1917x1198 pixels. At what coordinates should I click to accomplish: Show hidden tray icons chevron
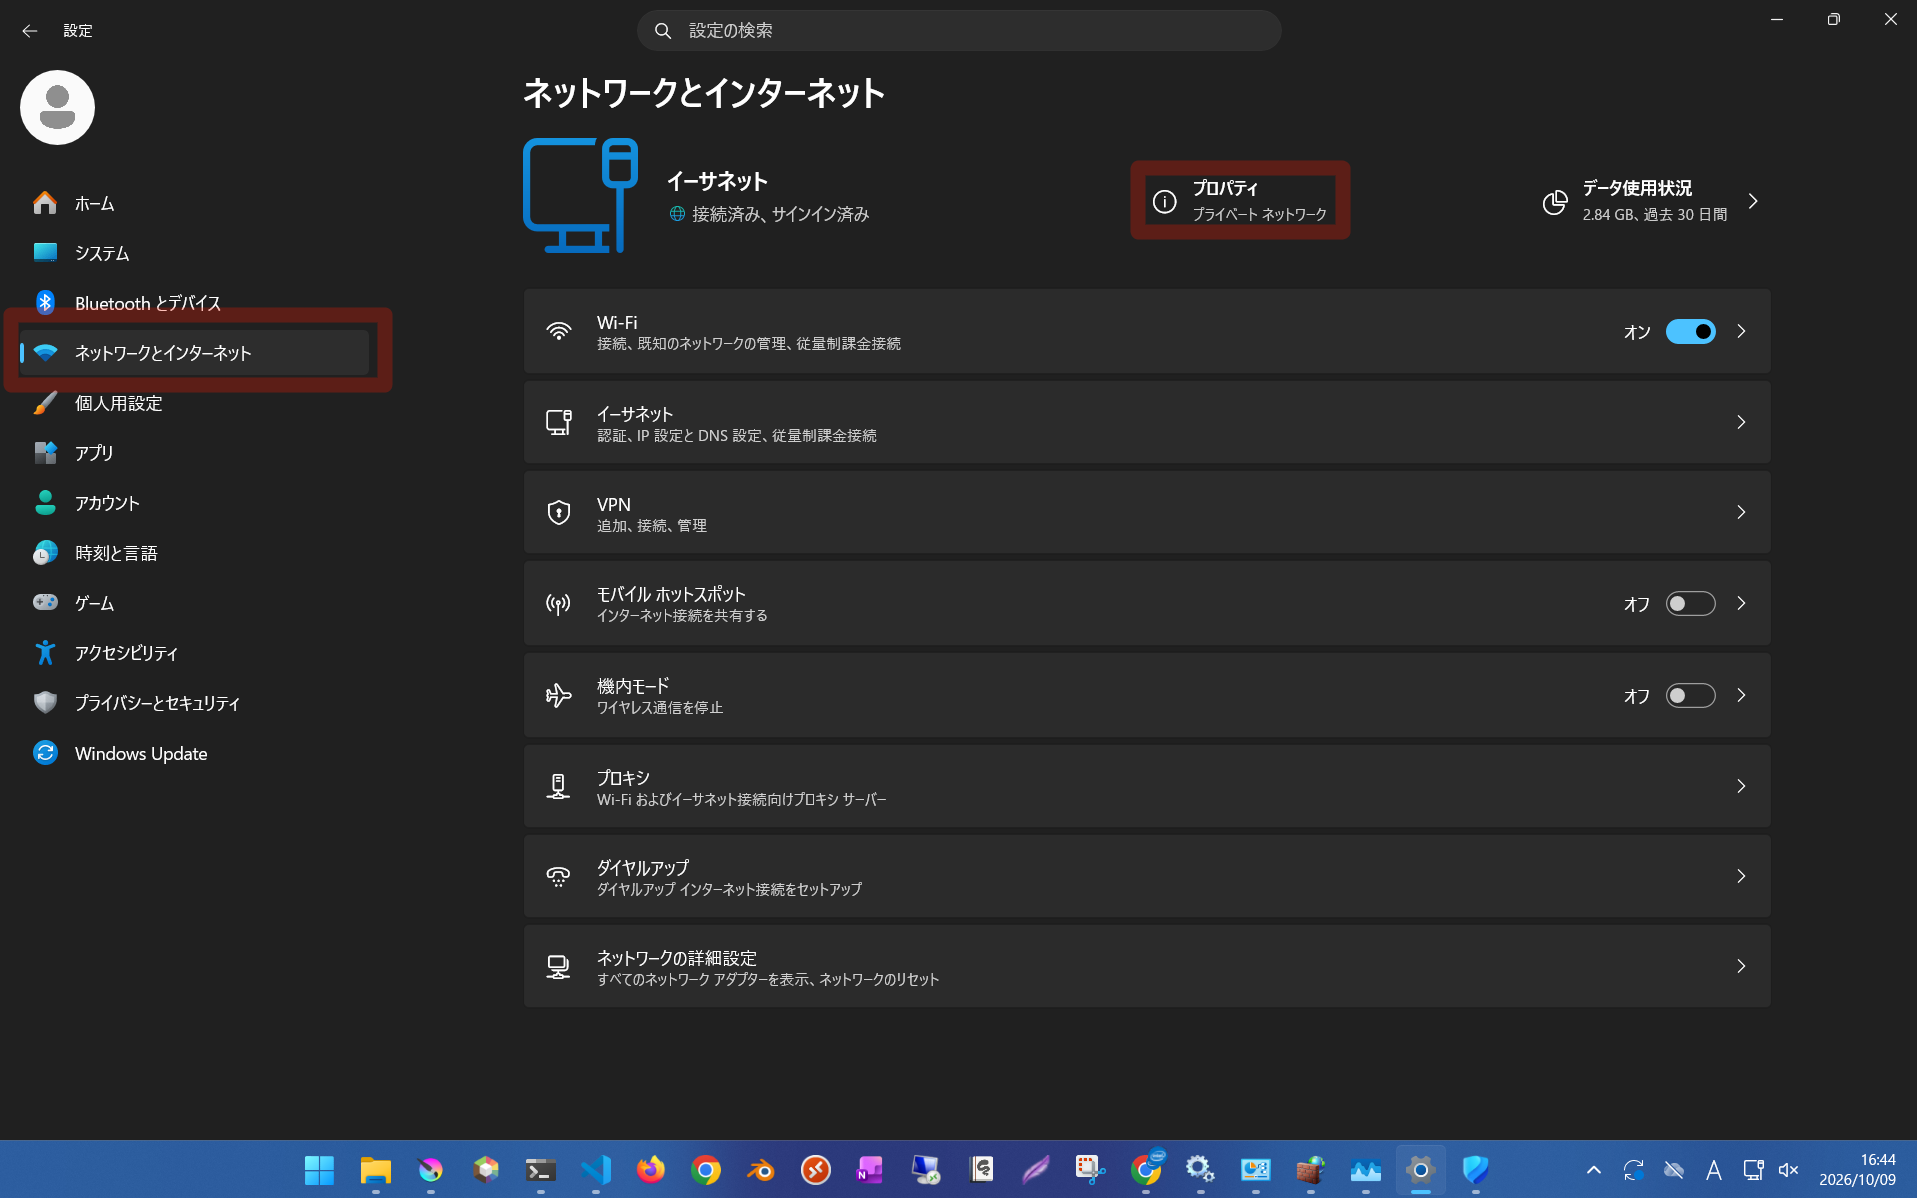pos(1594,1170)
